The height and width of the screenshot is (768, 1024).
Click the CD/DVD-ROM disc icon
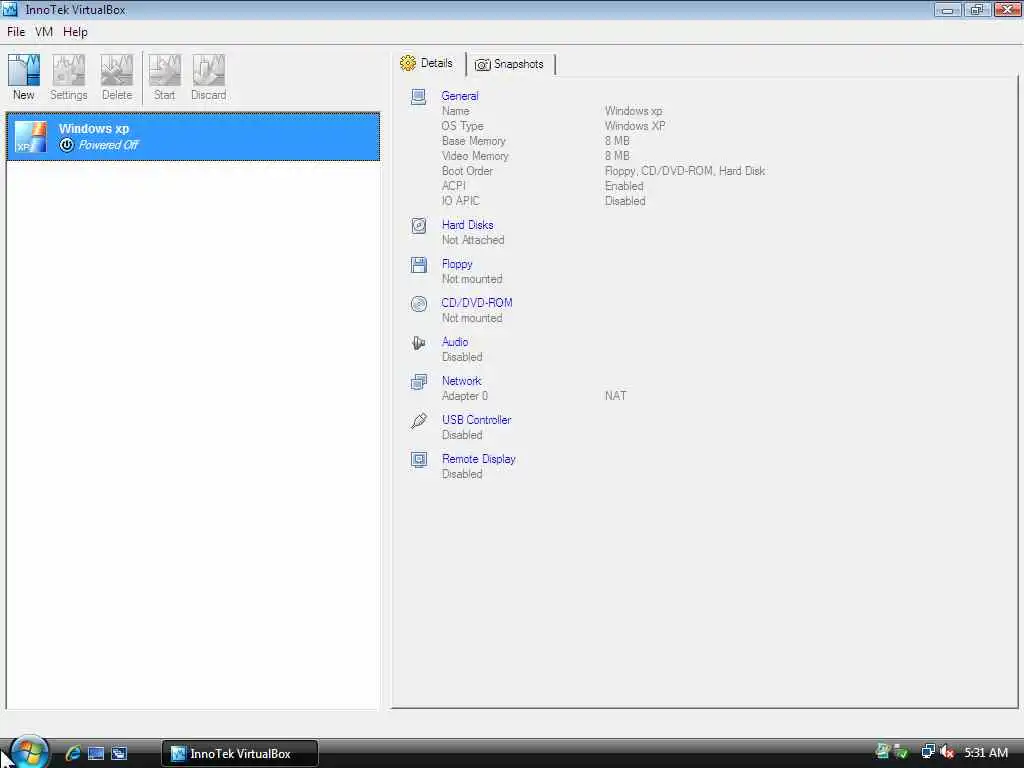pos(419,304)
